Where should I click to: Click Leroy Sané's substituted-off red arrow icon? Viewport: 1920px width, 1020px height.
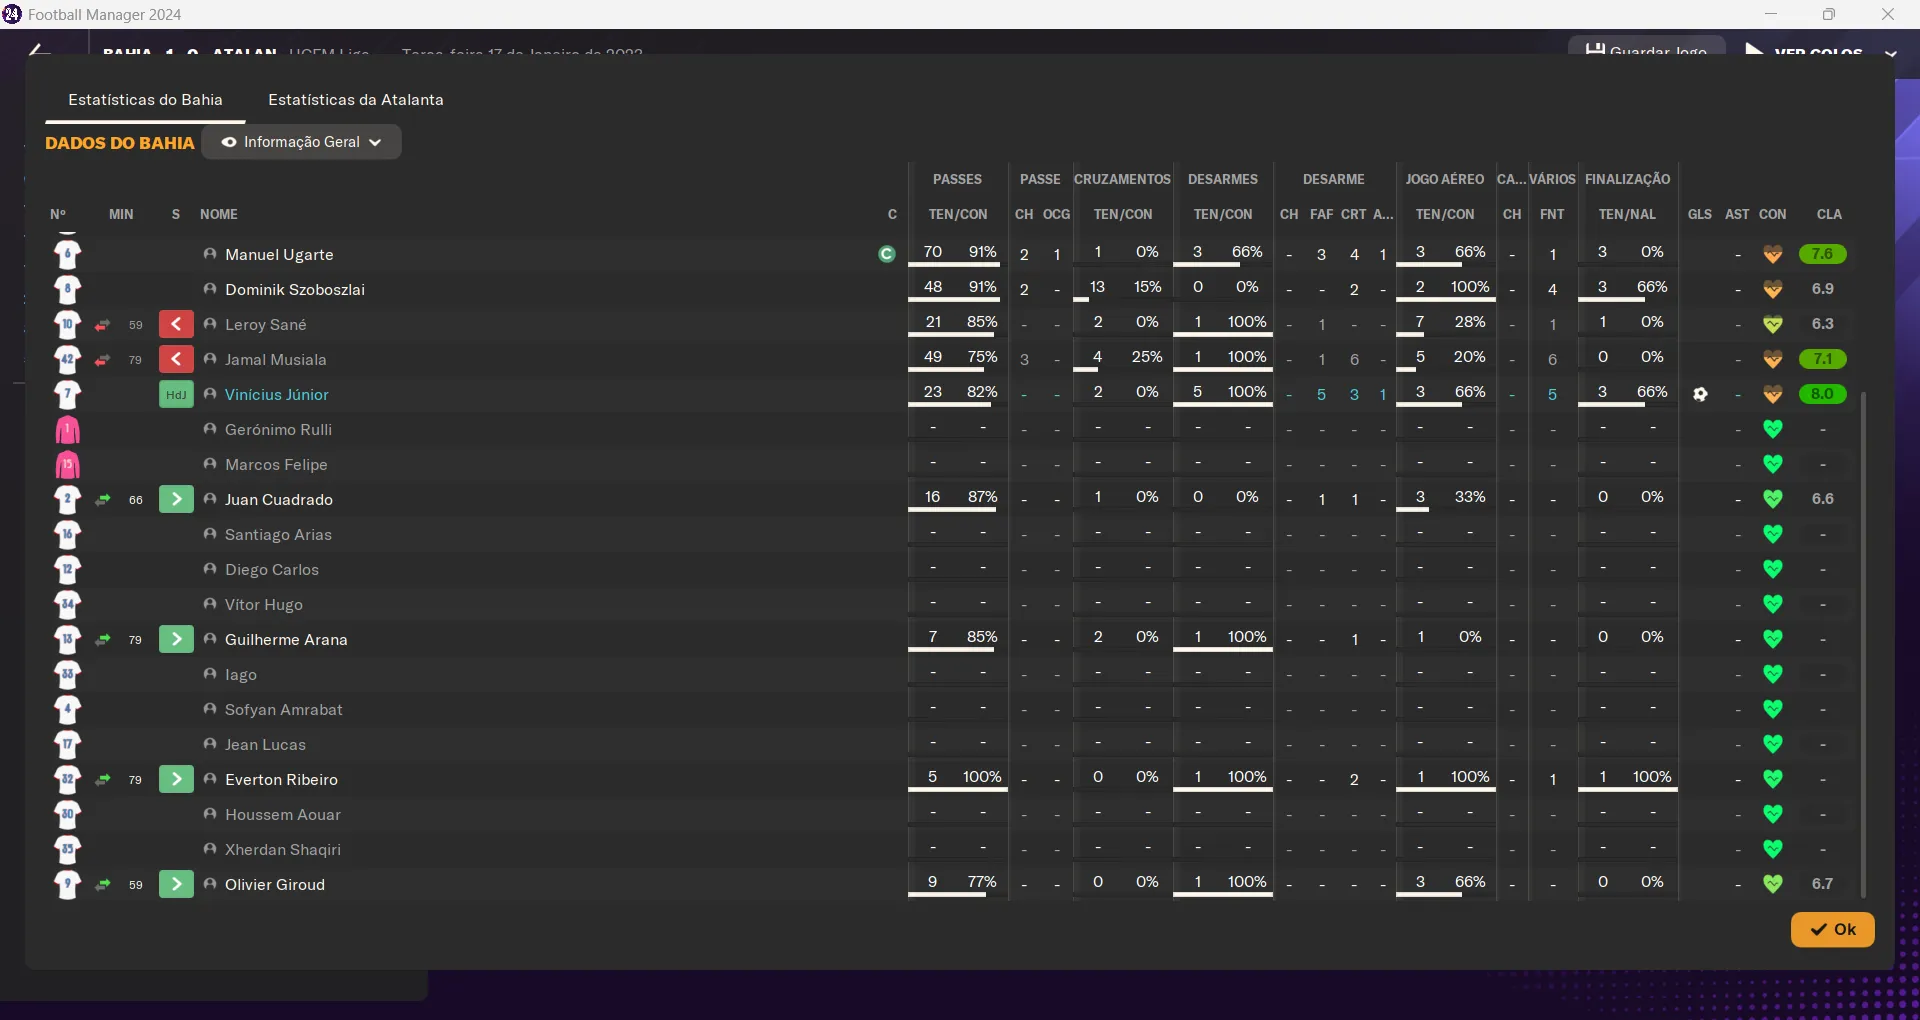(176, 324)
